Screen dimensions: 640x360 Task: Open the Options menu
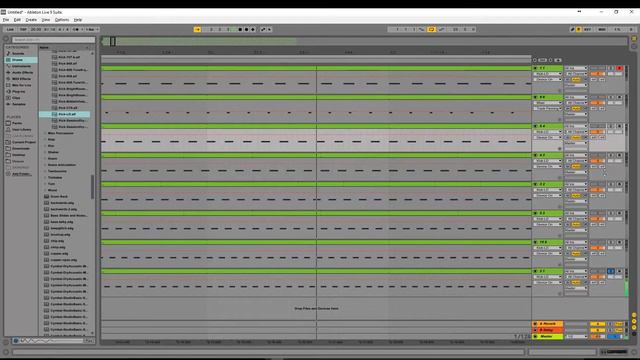(62, 20)
